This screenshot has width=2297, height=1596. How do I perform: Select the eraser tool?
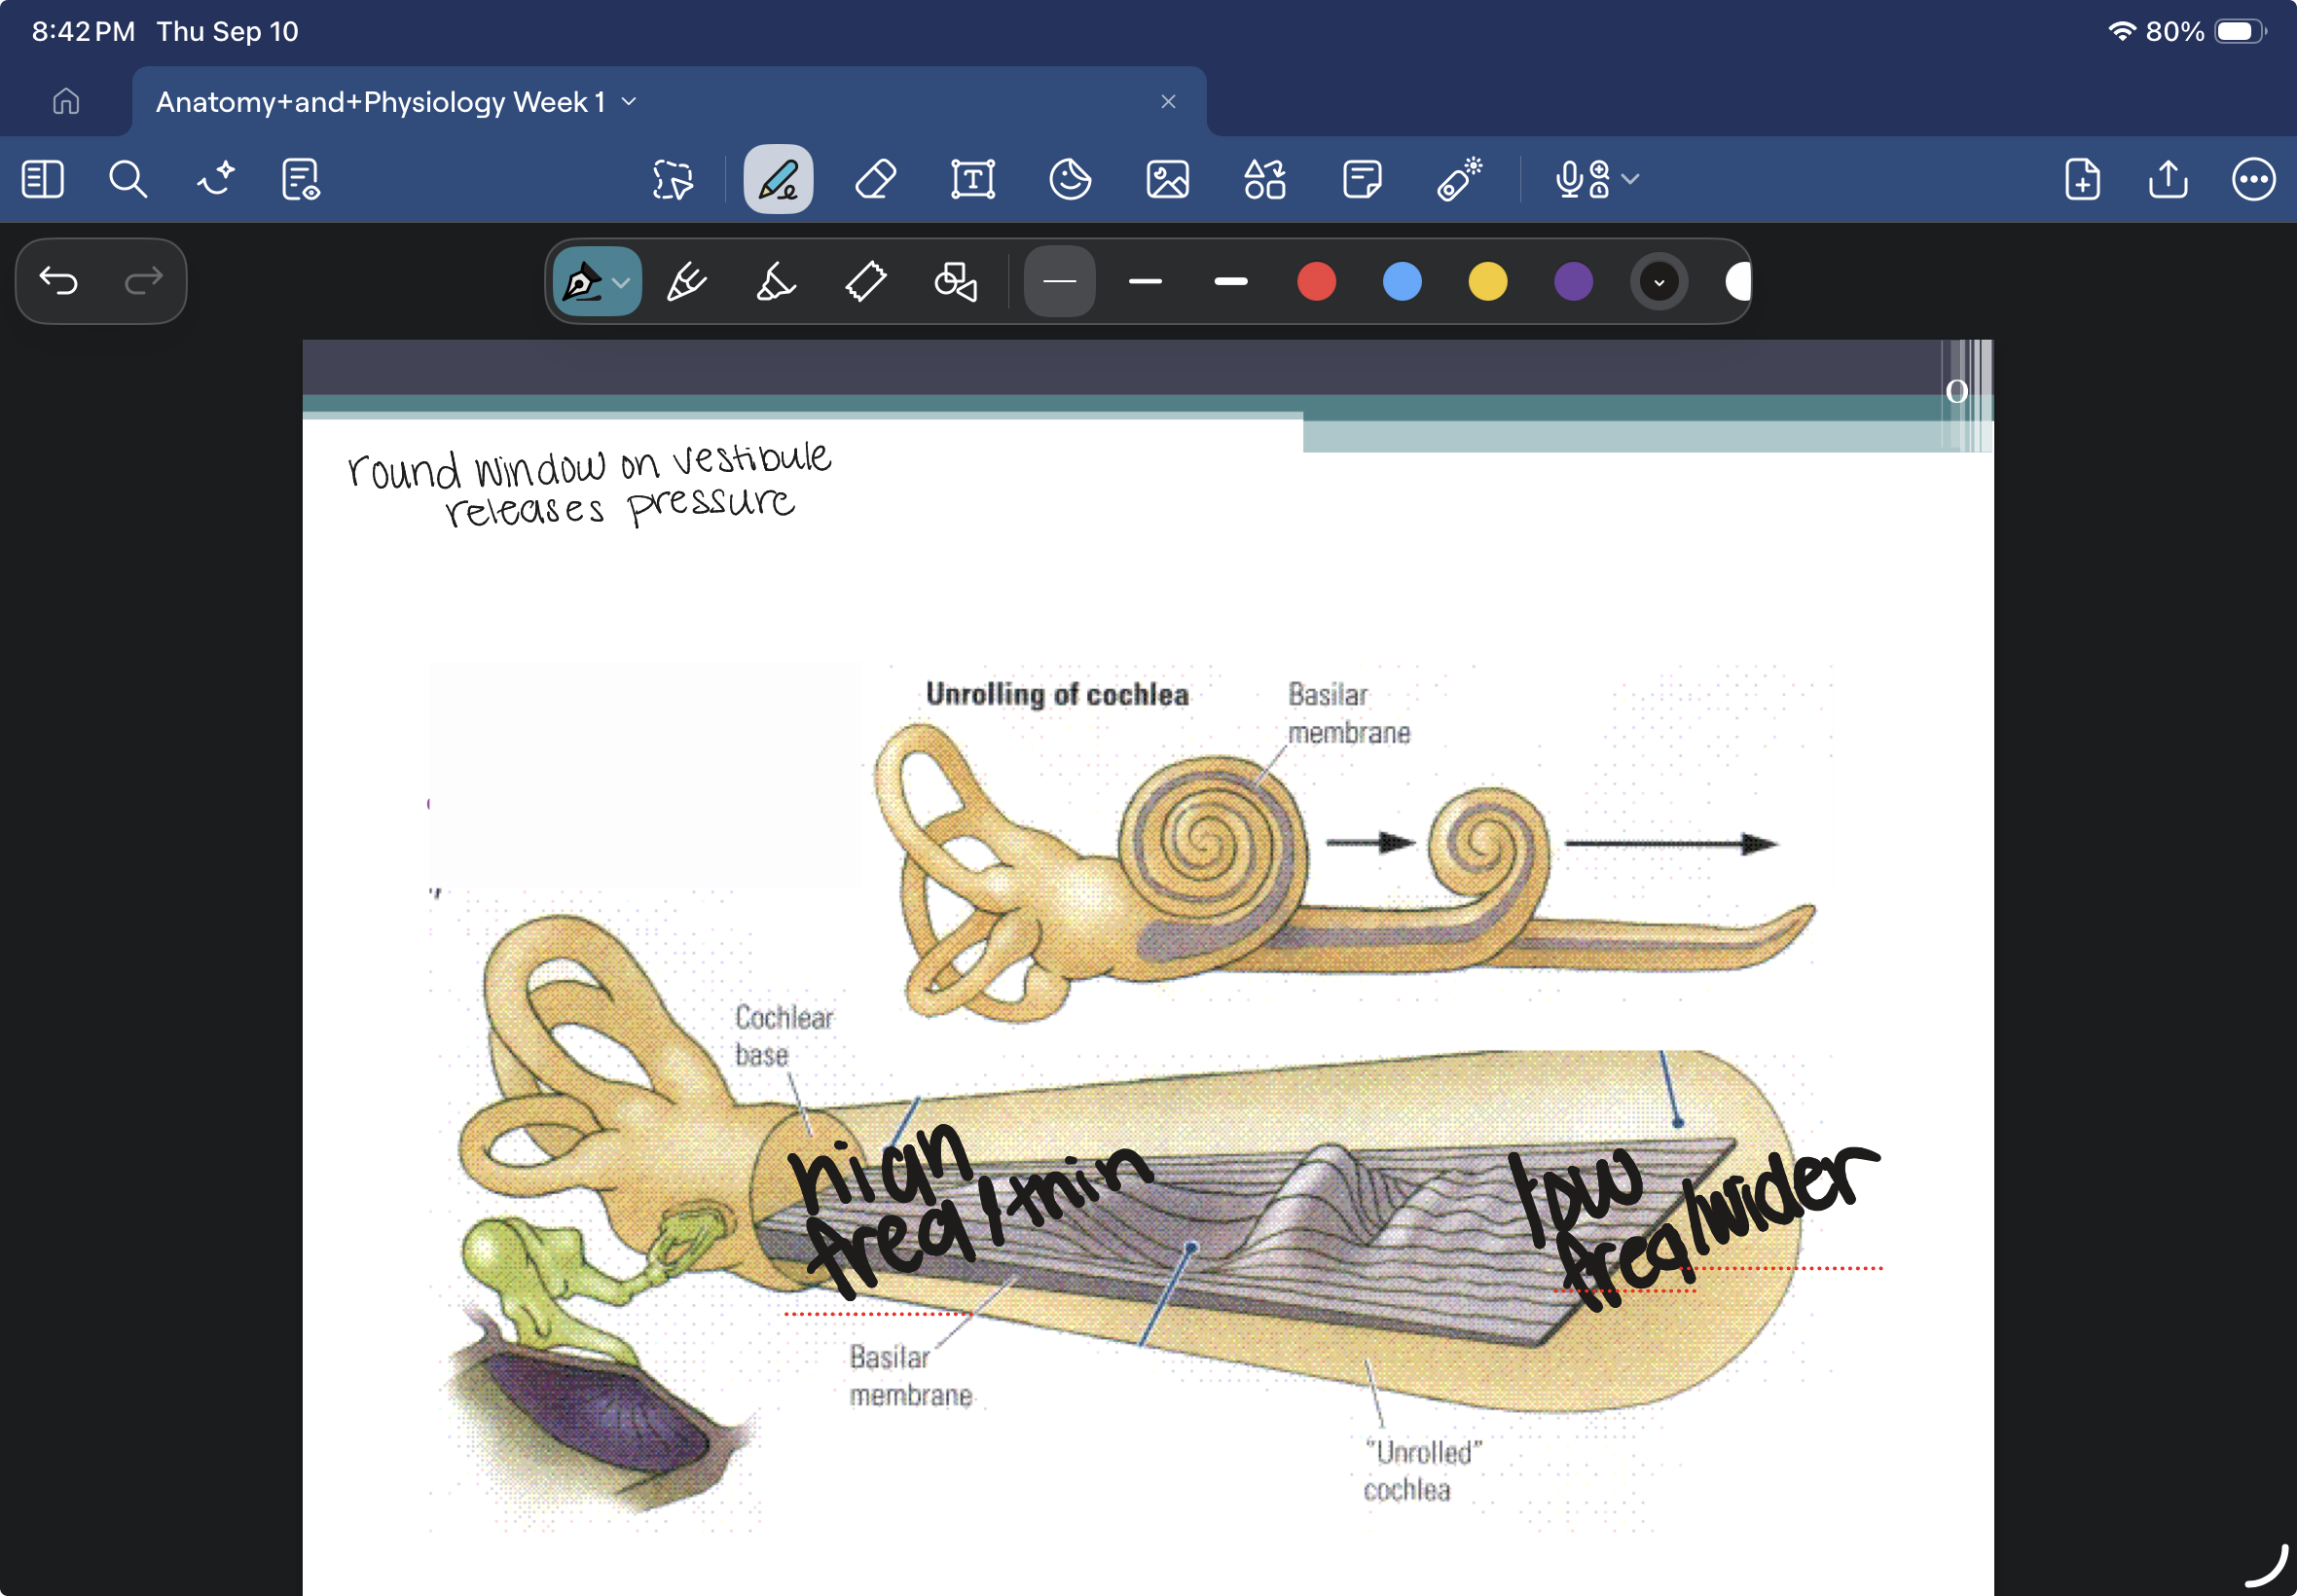coord(875,180)
